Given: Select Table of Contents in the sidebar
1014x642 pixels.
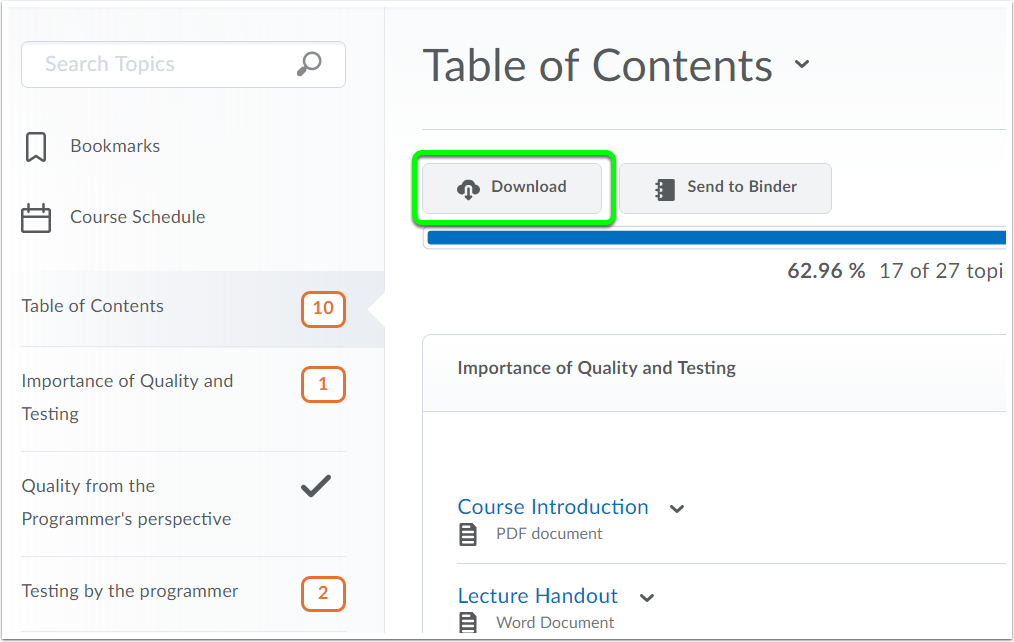Looking at the screenshot, I should pyautogui.click(x=92, y=306).
